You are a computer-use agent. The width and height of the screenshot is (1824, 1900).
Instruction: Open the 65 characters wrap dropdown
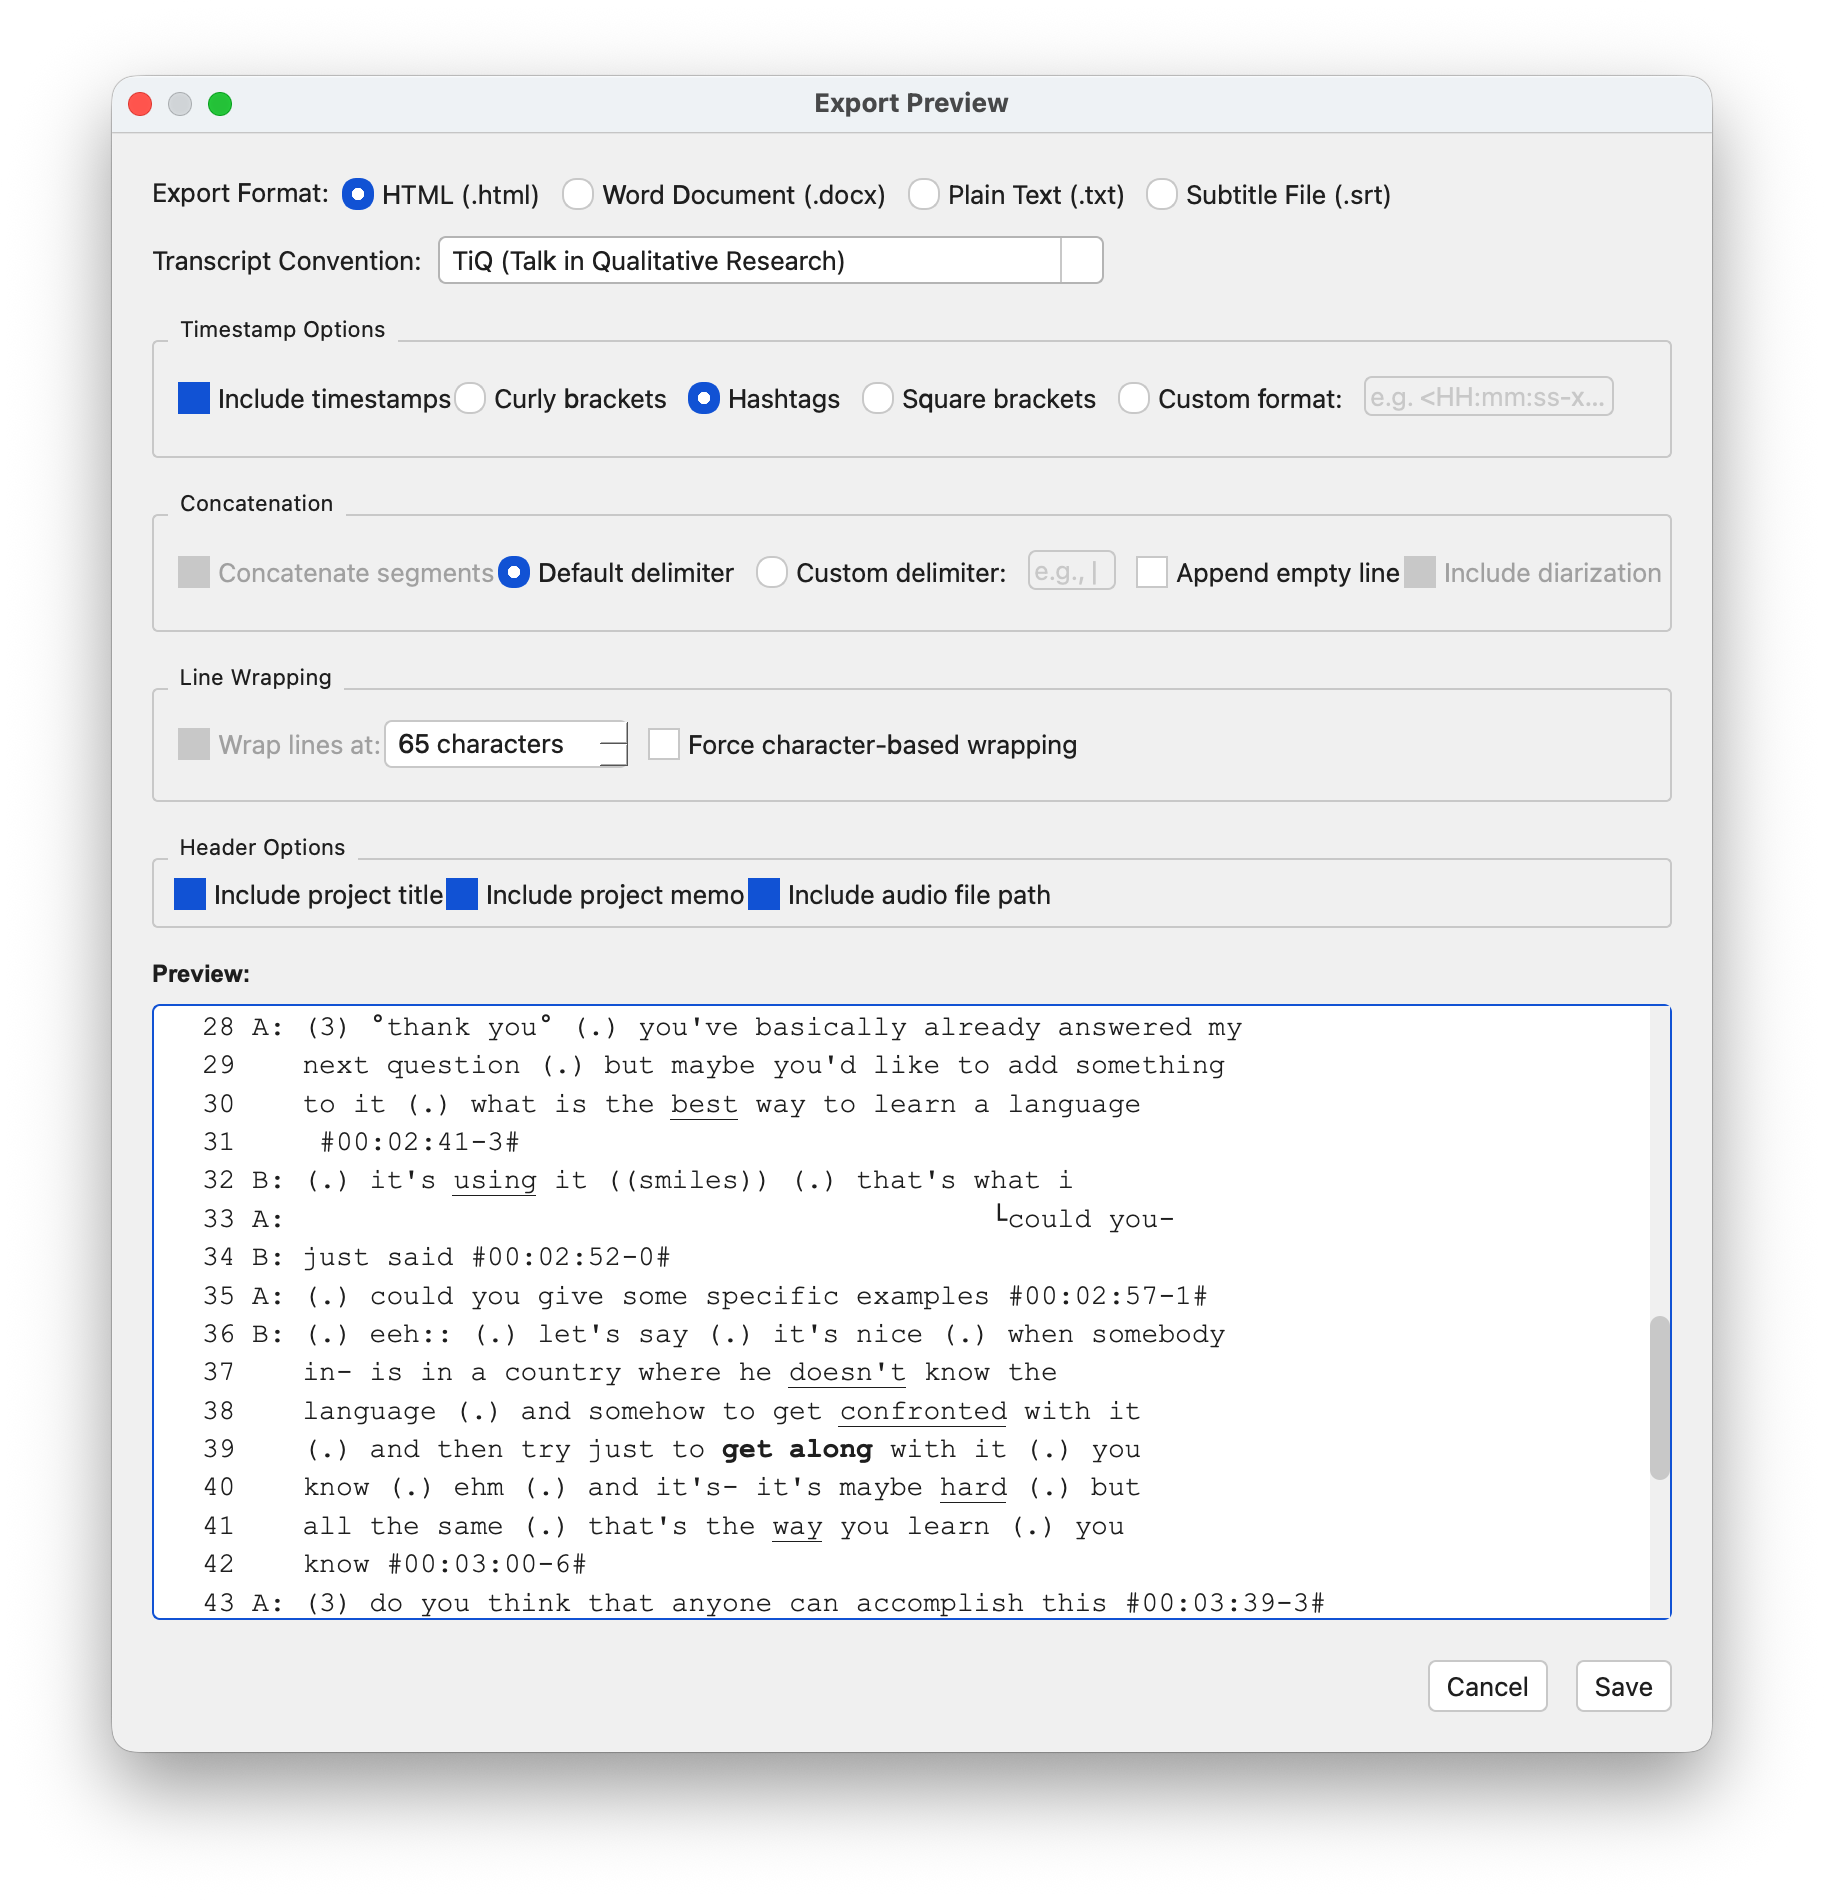point(506,744)
